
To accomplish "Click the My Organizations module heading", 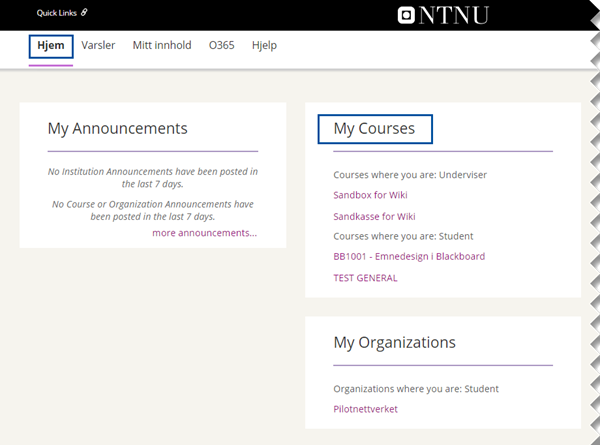I will pyautogui.click(x=395, y=342).
